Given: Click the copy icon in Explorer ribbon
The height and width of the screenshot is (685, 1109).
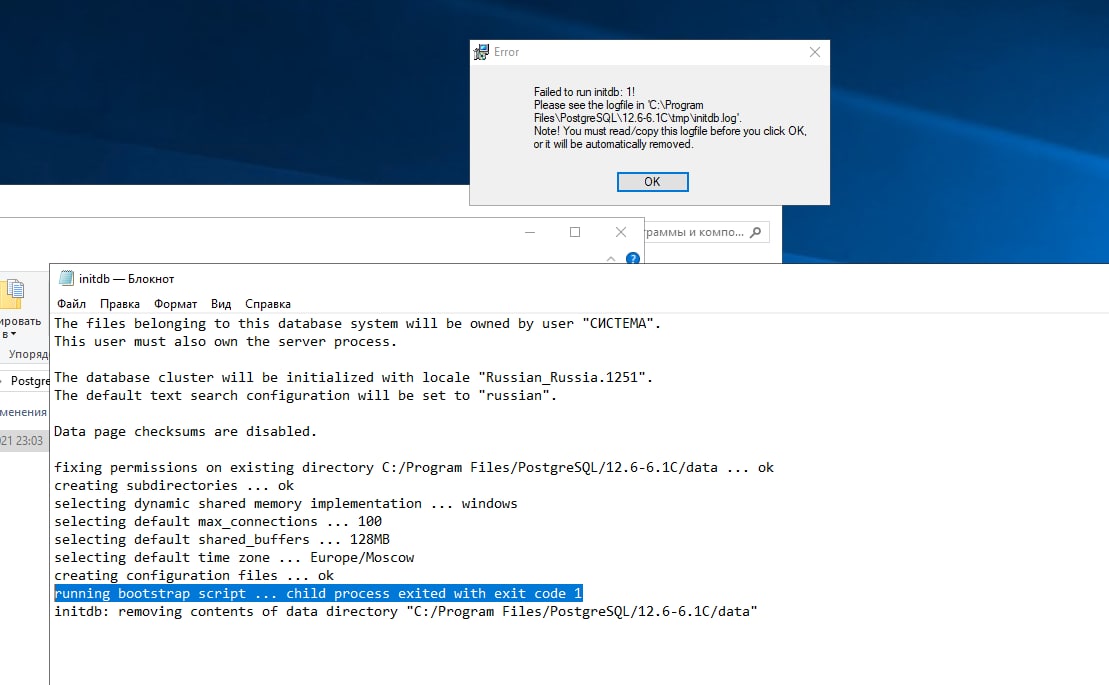Looking at the screenshot, I should tap(13, 293).
